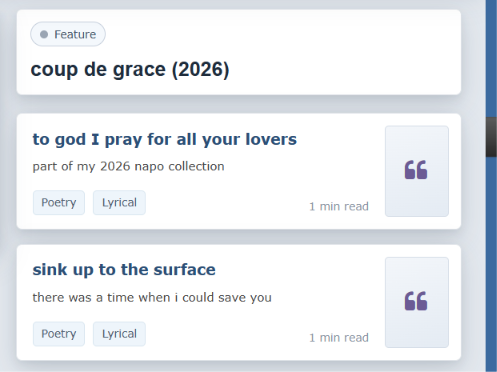Select Poetry tag on 'sink up to the surface'
This screenshot has height=372, width=497.
59,334
